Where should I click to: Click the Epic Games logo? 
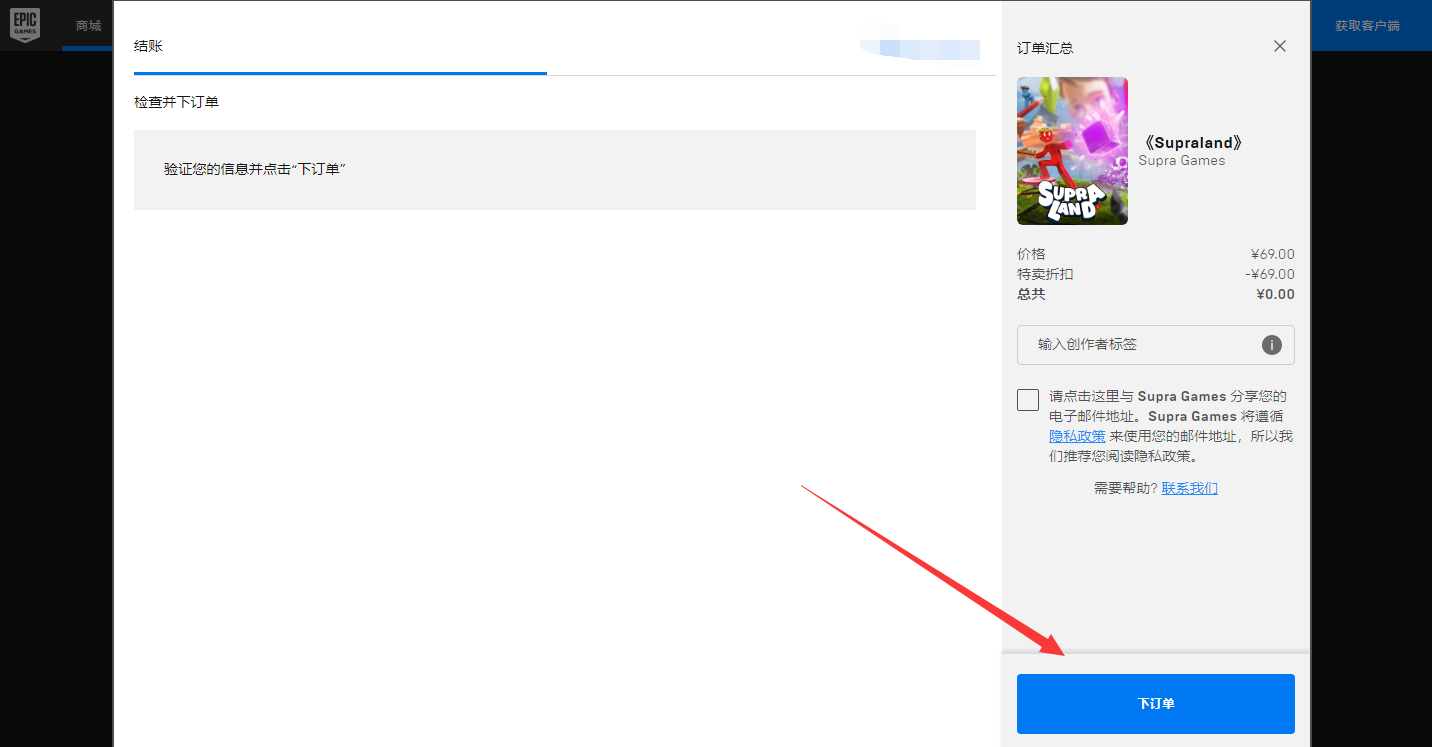pyautogui.click(x=25, y=24)
